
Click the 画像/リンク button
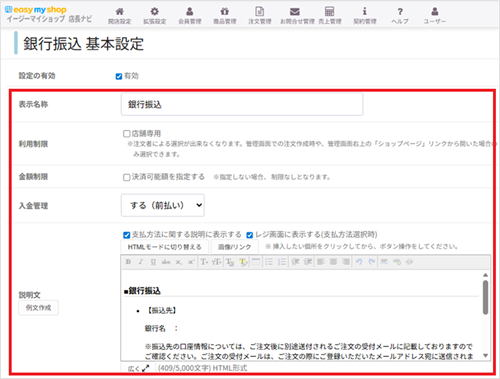tap(235, 247)
